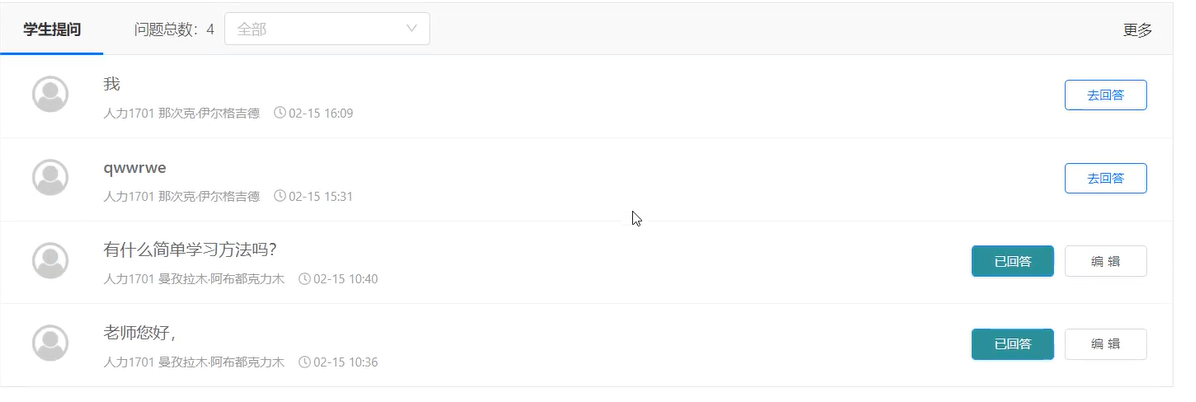Click avatar icon beside question "我"
Screen dimensions: 1196x402
pyautogui.click(x=50, y=95)
